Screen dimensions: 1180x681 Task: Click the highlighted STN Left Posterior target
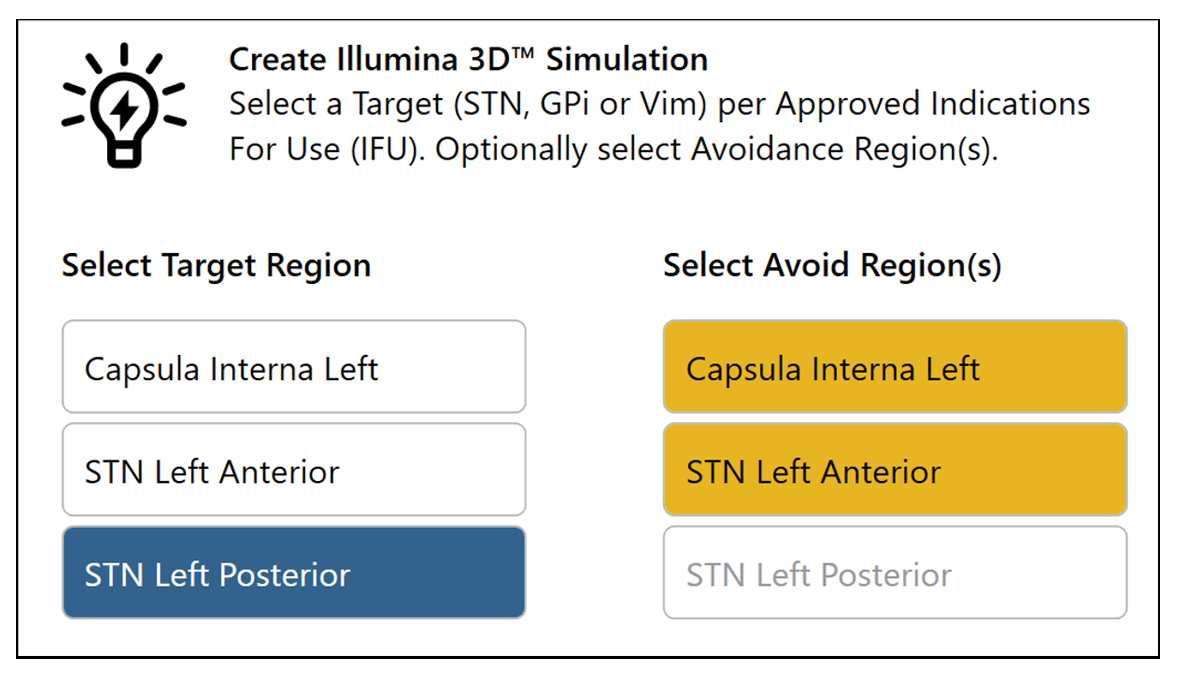point(293,572)
